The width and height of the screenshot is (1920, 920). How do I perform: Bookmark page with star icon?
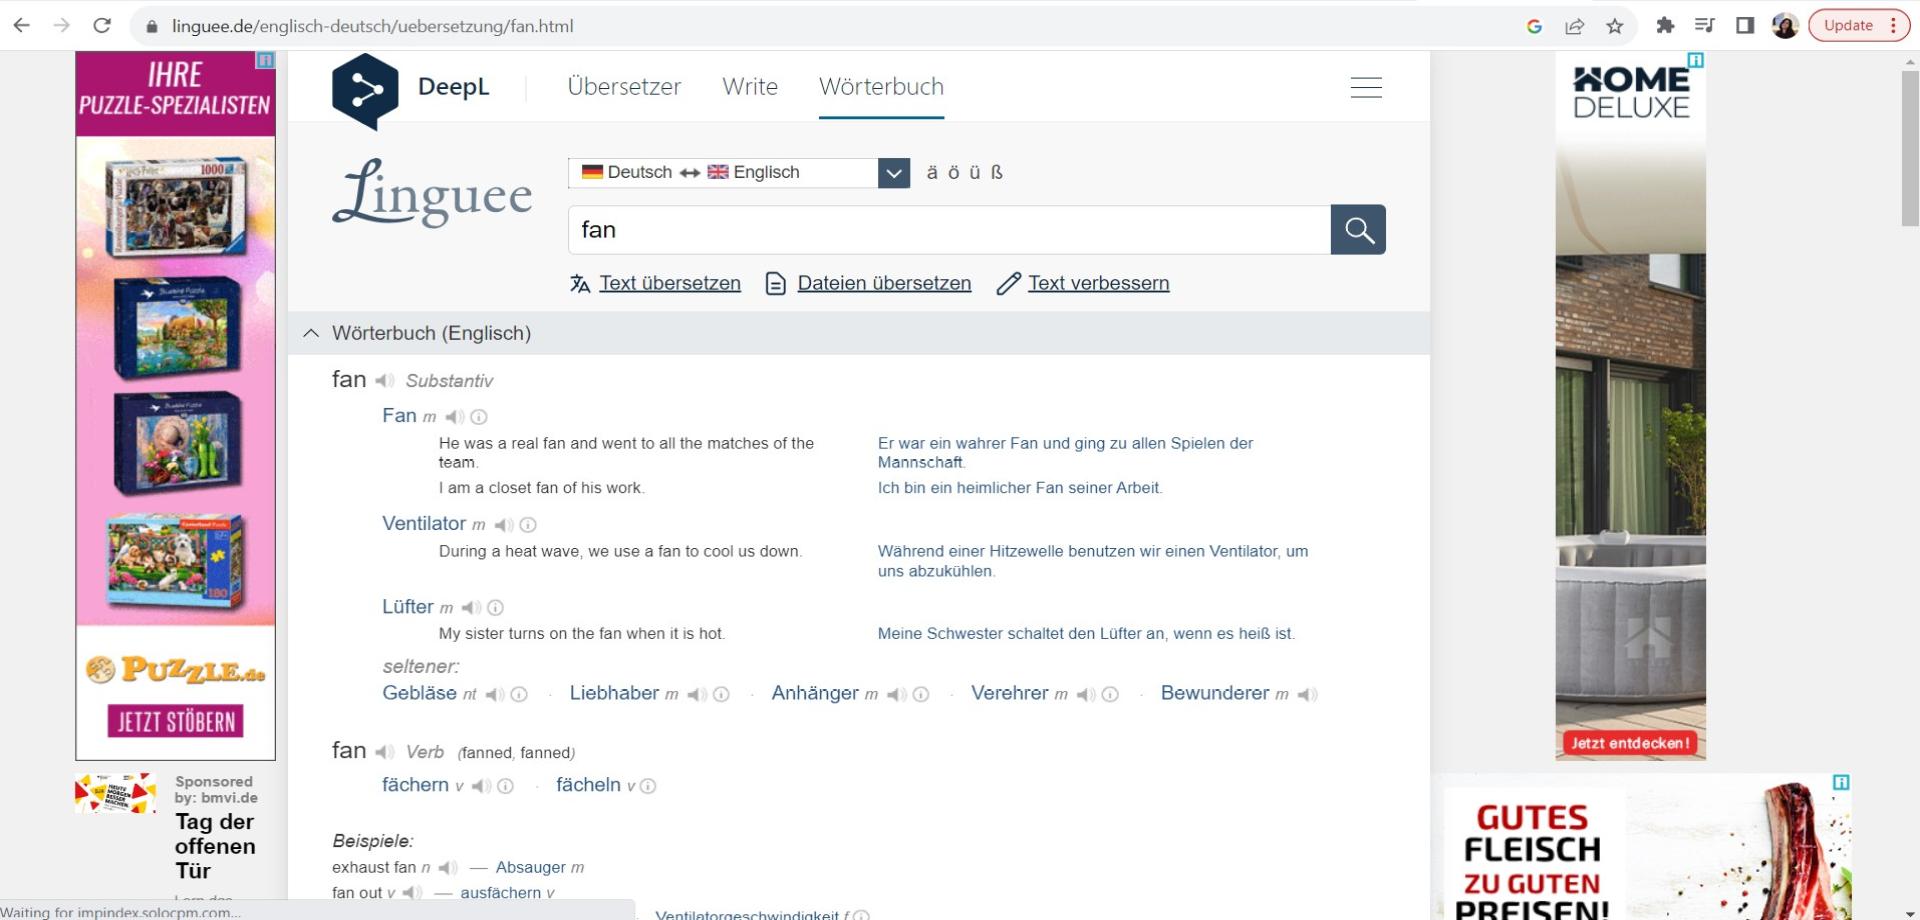click(1615, 26)
